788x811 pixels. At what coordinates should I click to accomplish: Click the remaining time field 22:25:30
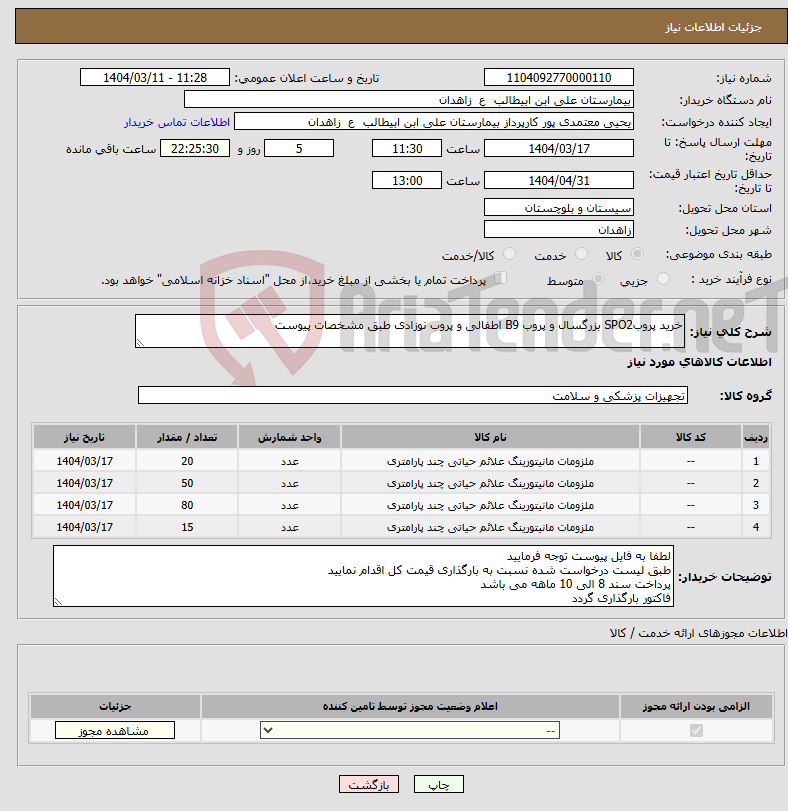point(195,148)
